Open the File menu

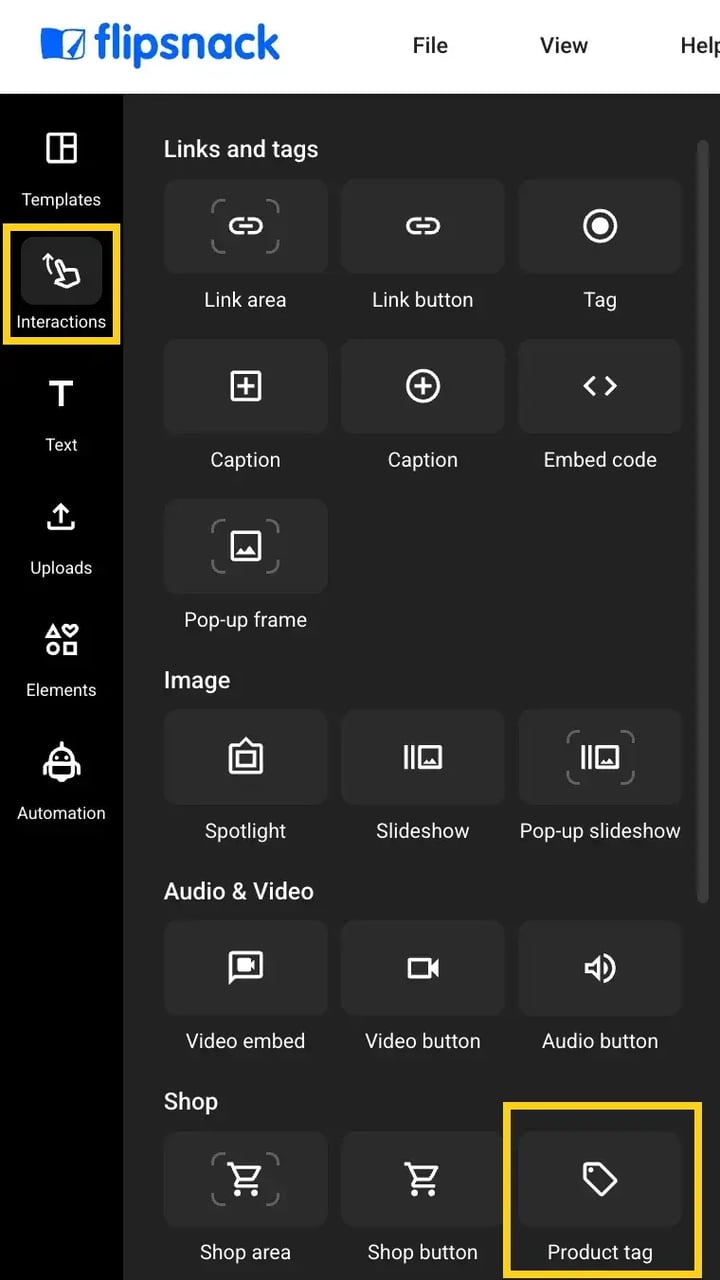tap(430, 46)
